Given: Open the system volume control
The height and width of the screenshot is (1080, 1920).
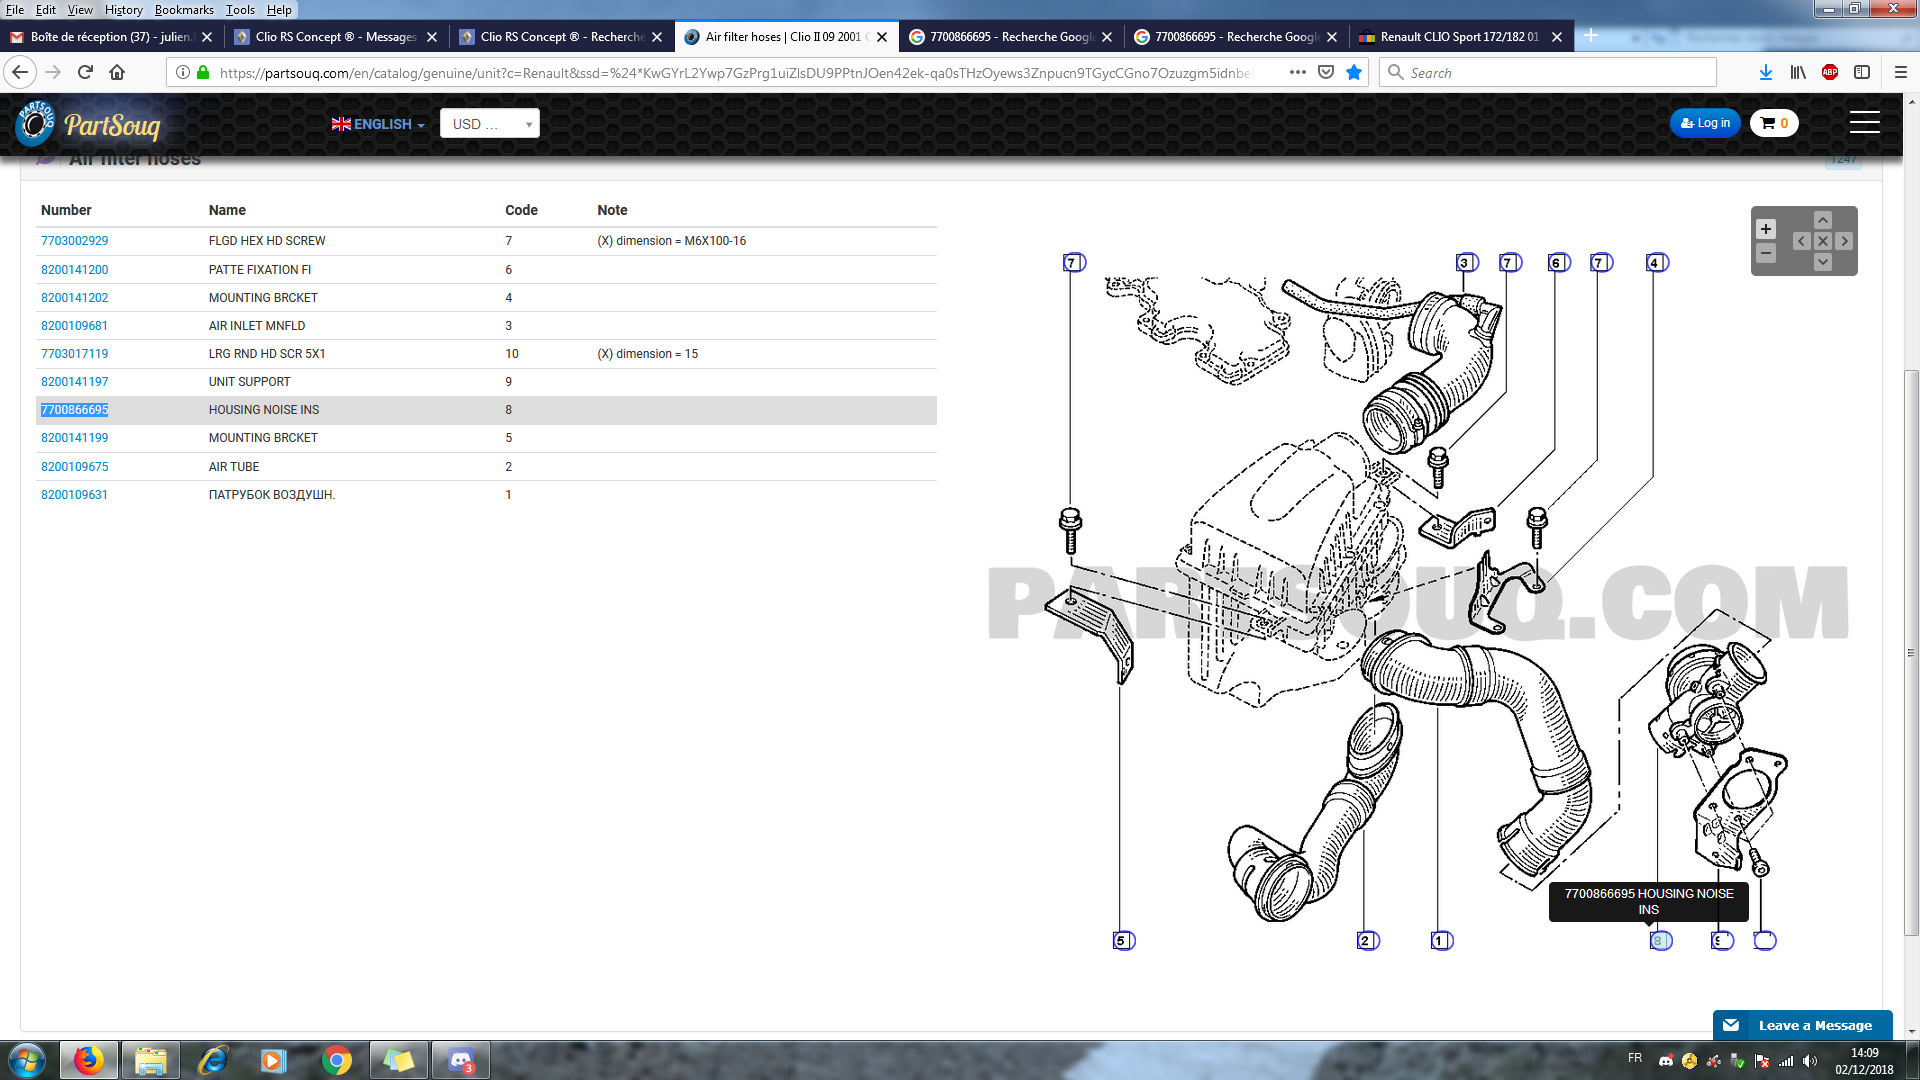Looking at the screenshot, I should click(x=1810, y=1061).
